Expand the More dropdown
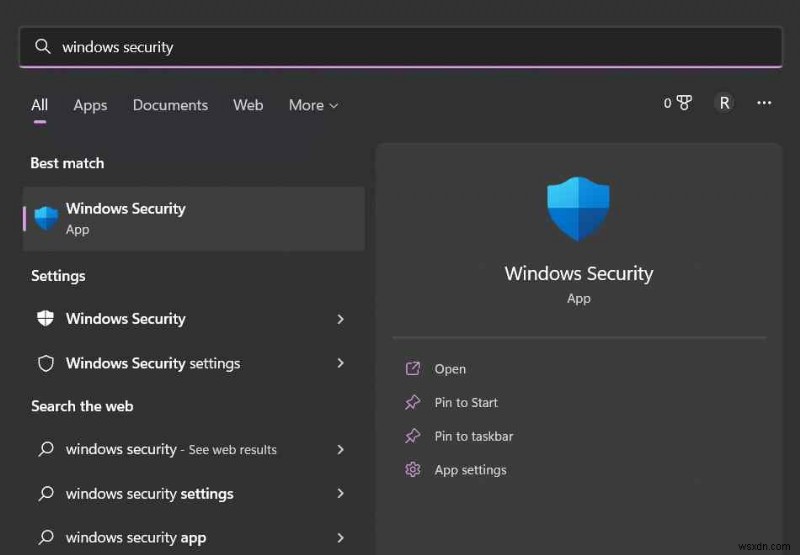Screen dimensions: 800x555 point(313,105)
